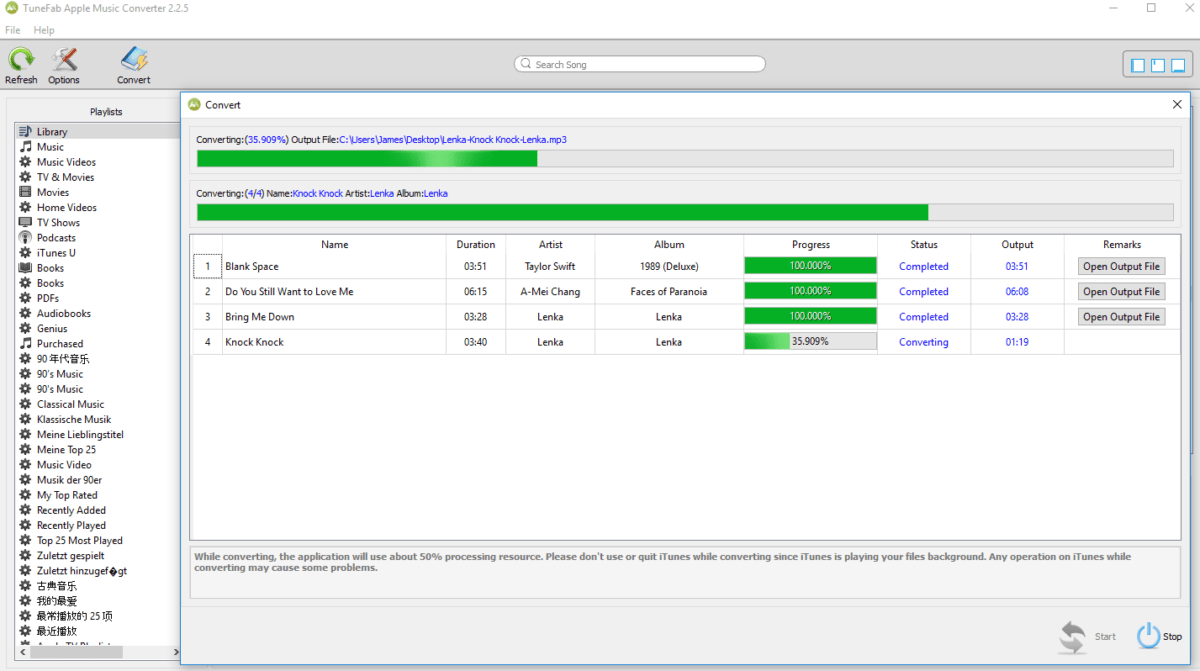This screenshot has height=671, width=1200.
Task: Open Output File for Blank Space
Action: [1121, 266]
